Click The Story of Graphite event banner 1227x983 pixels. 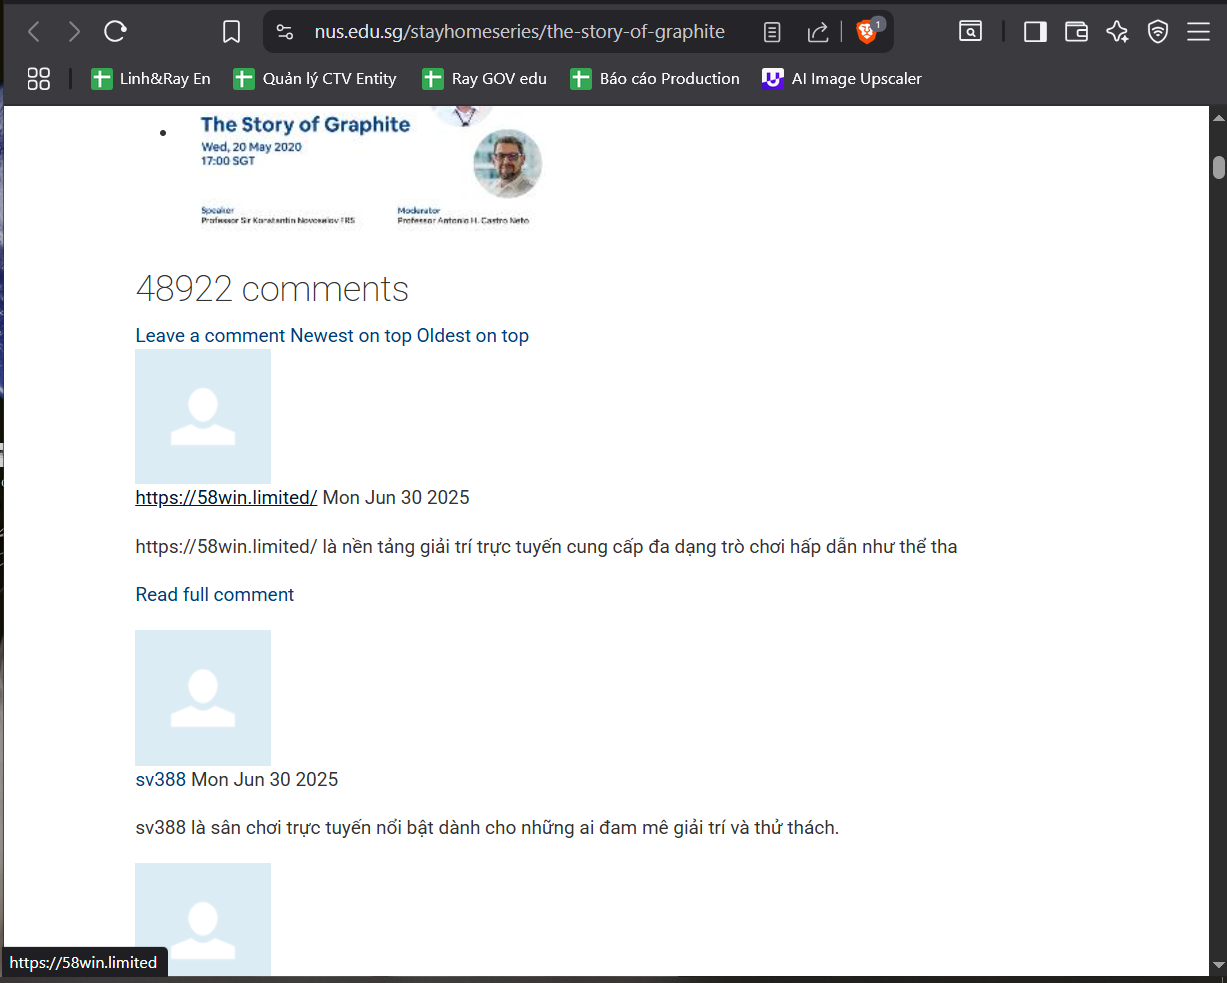(x=369, y=166)
